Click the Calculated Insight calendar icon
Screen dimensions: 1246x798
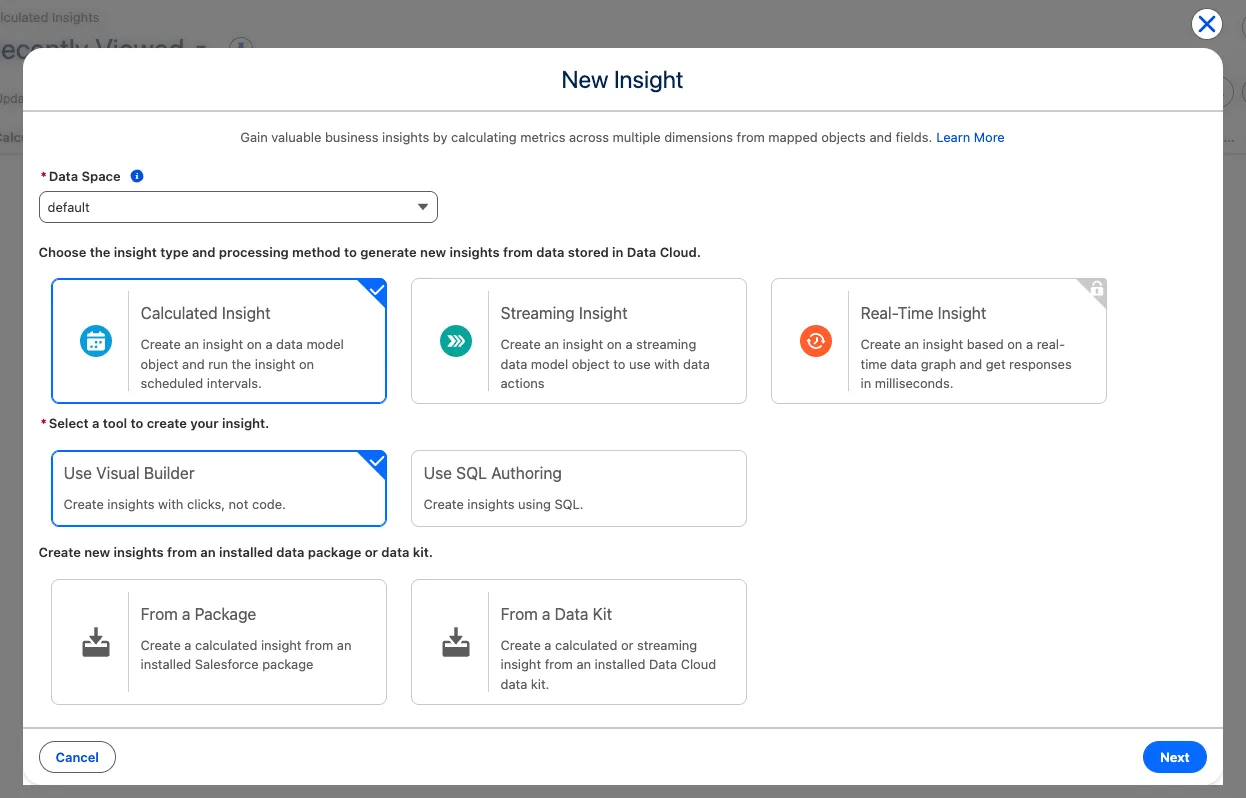(x=96, y=341)
